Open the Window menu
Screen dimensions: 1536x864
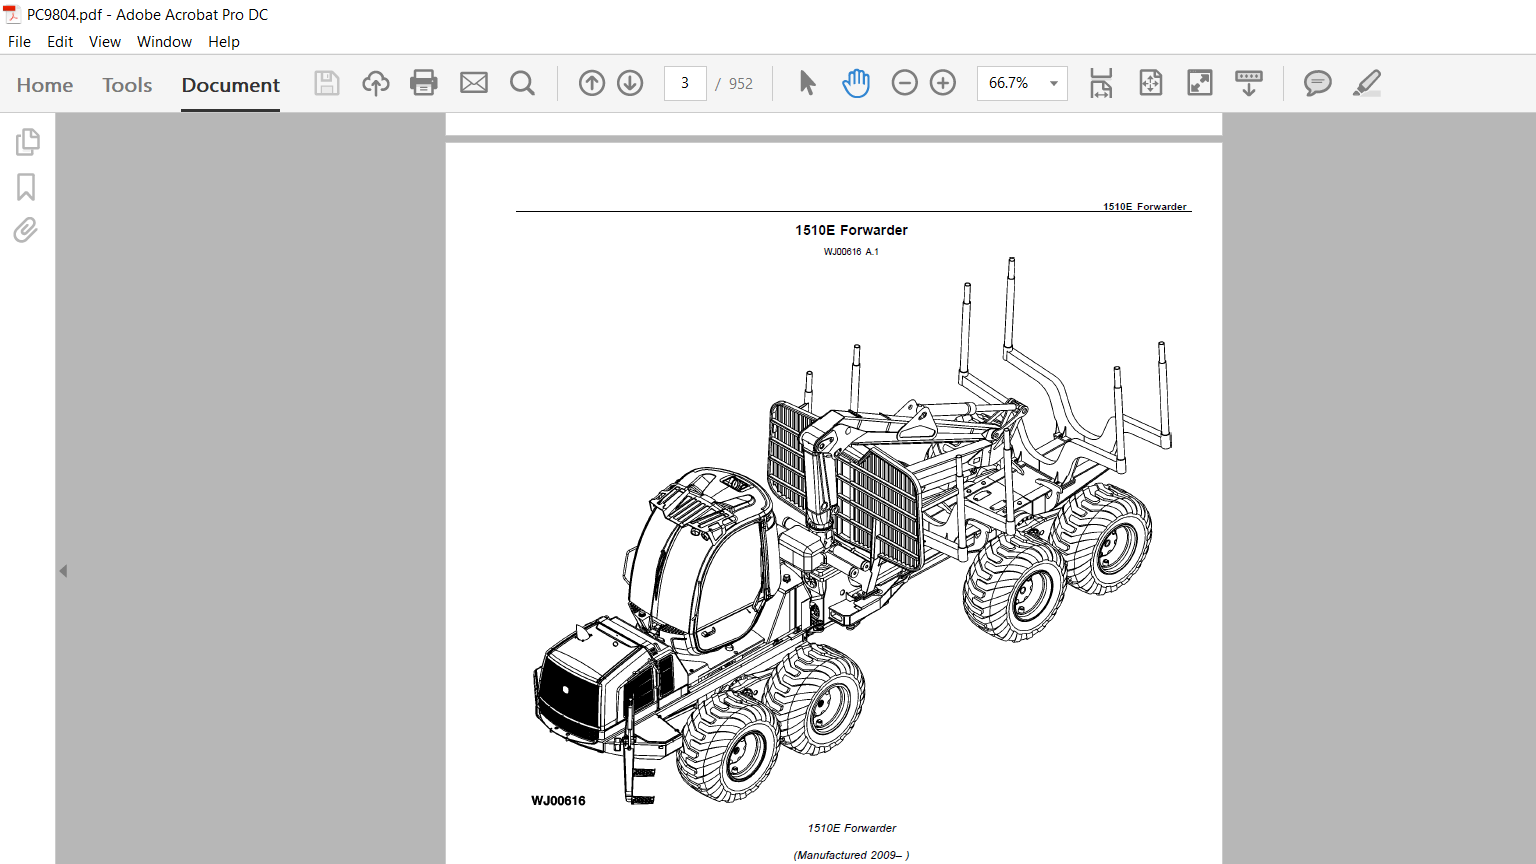click(x=164, y=42)
